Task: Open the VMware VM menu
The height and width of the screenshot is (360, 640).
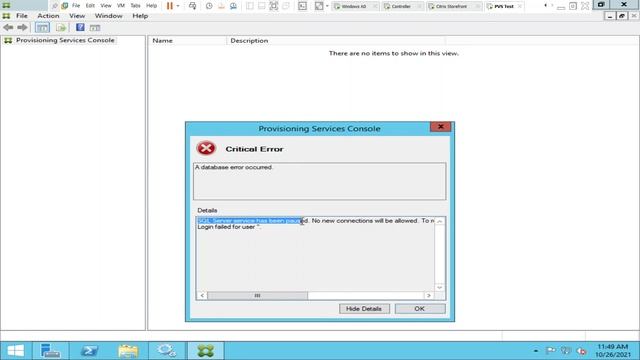Action: [121, 6]
